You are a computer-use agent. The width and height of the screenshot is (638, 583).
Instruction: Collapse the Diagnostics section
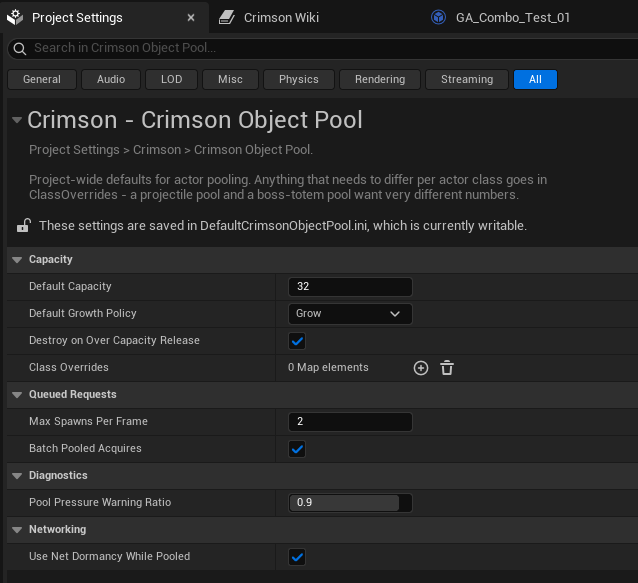[x=17, y=476]
